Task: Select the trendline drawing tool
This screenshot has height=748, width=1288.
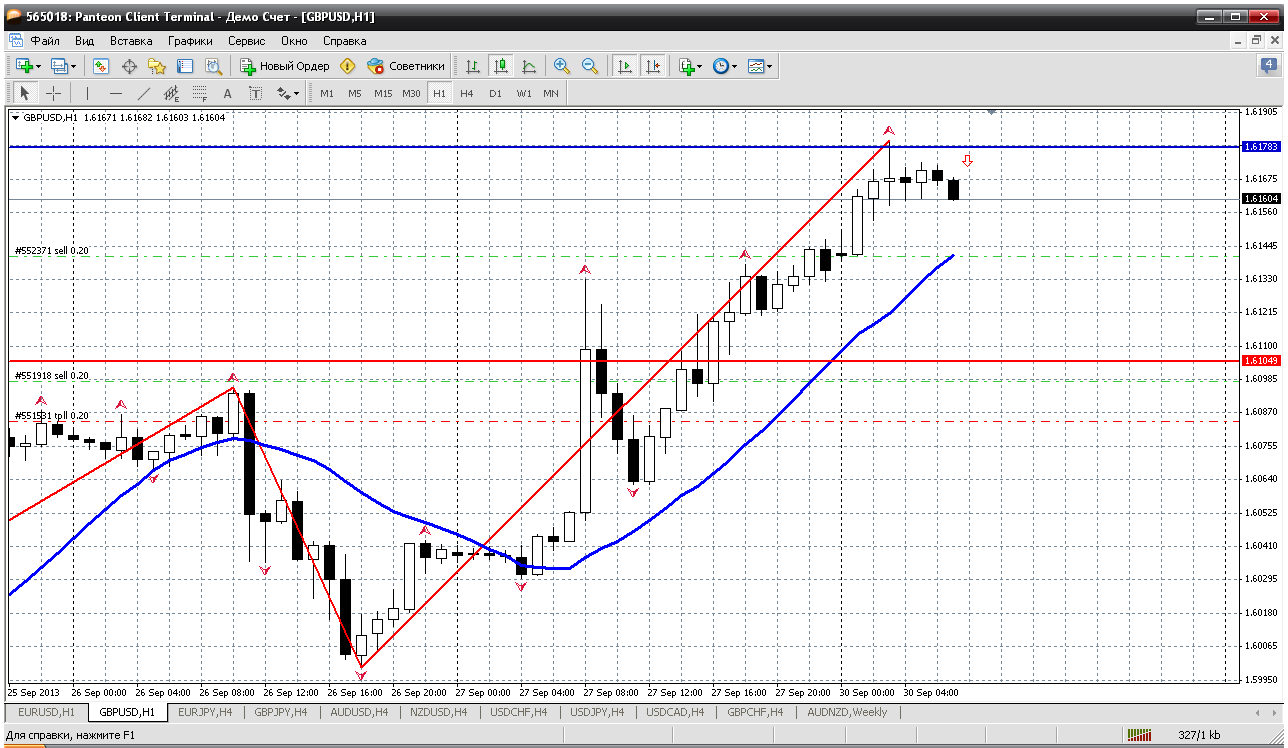Action: (143, 93)
